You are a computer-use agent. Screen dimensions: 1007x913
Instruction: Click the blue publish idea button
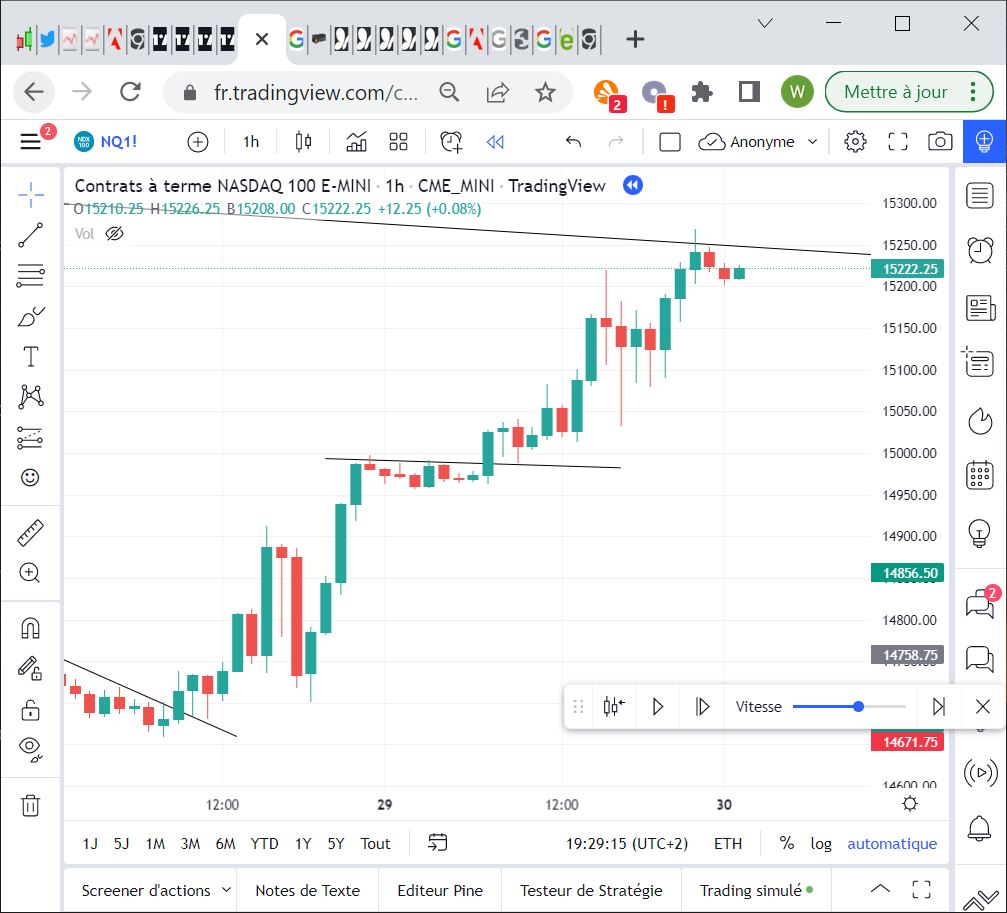click(984, 141)
